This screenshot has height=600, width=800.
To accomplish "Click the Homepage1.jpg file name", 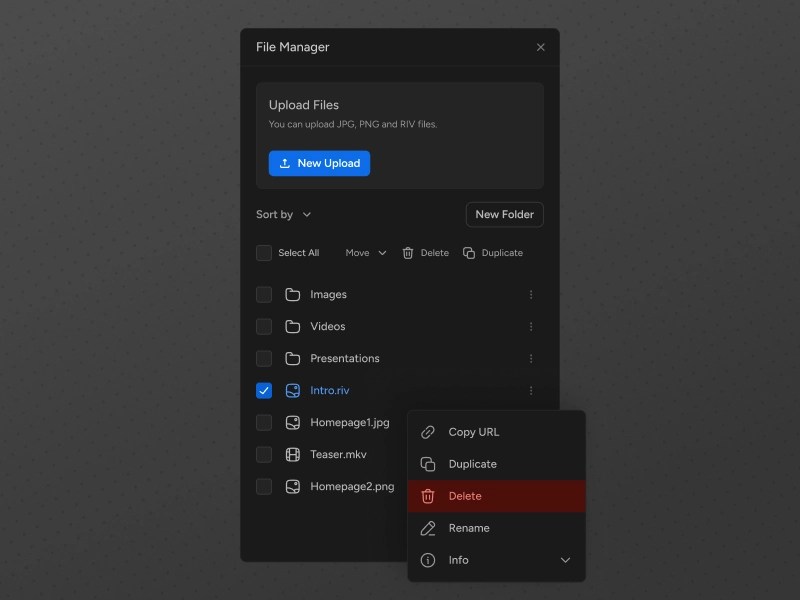I will pyautogui.click(x=350, y=423).
